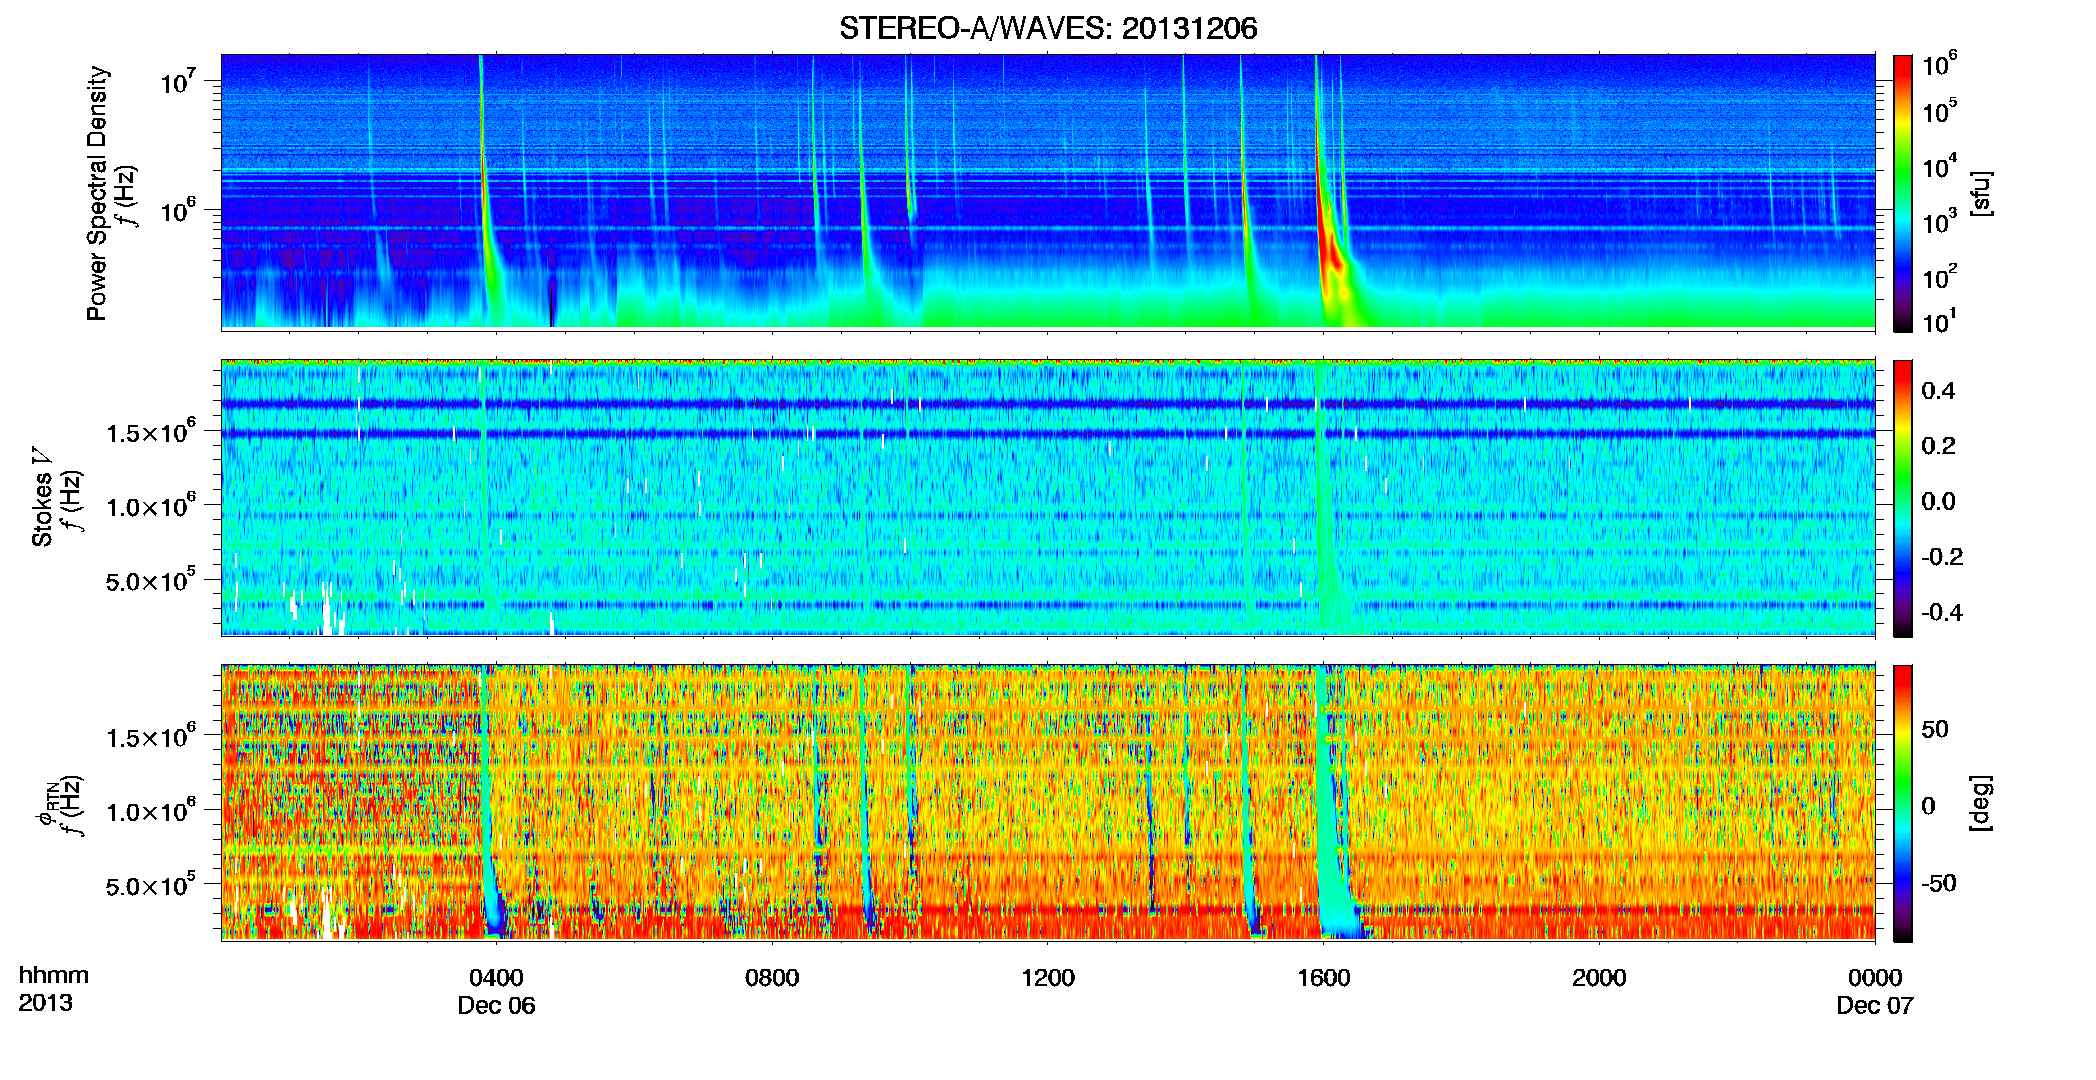Click the [sfu] colorbar unit label
The height and width of the screenshot is (1080, 2096).
click(1983, 193)
